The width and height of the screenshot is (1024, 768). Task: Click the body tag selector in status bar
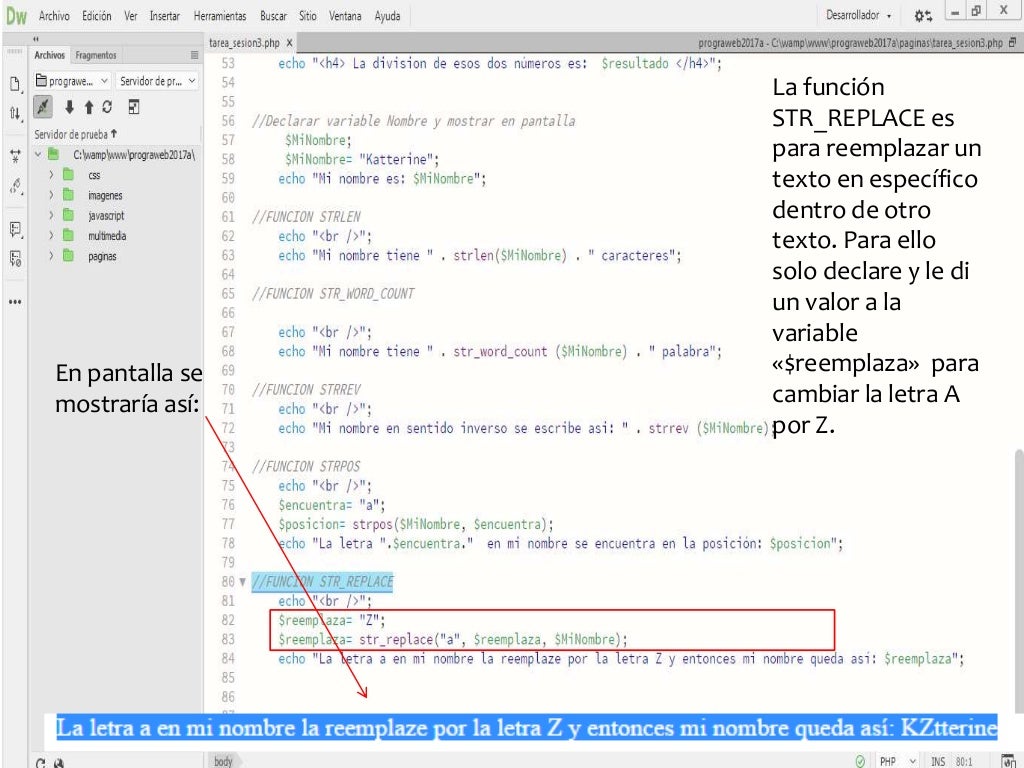click(x=223, y=761)
